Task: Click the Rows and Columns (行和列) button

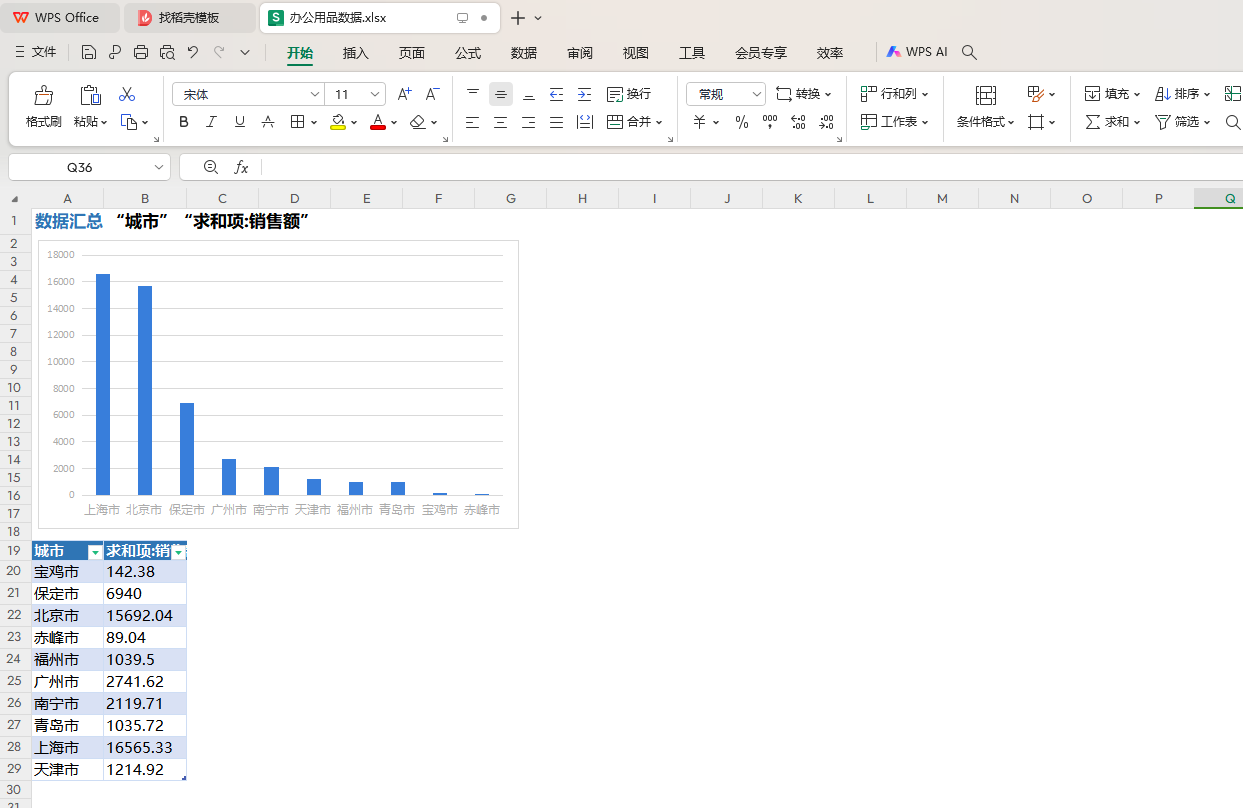Action: (895, 94)
